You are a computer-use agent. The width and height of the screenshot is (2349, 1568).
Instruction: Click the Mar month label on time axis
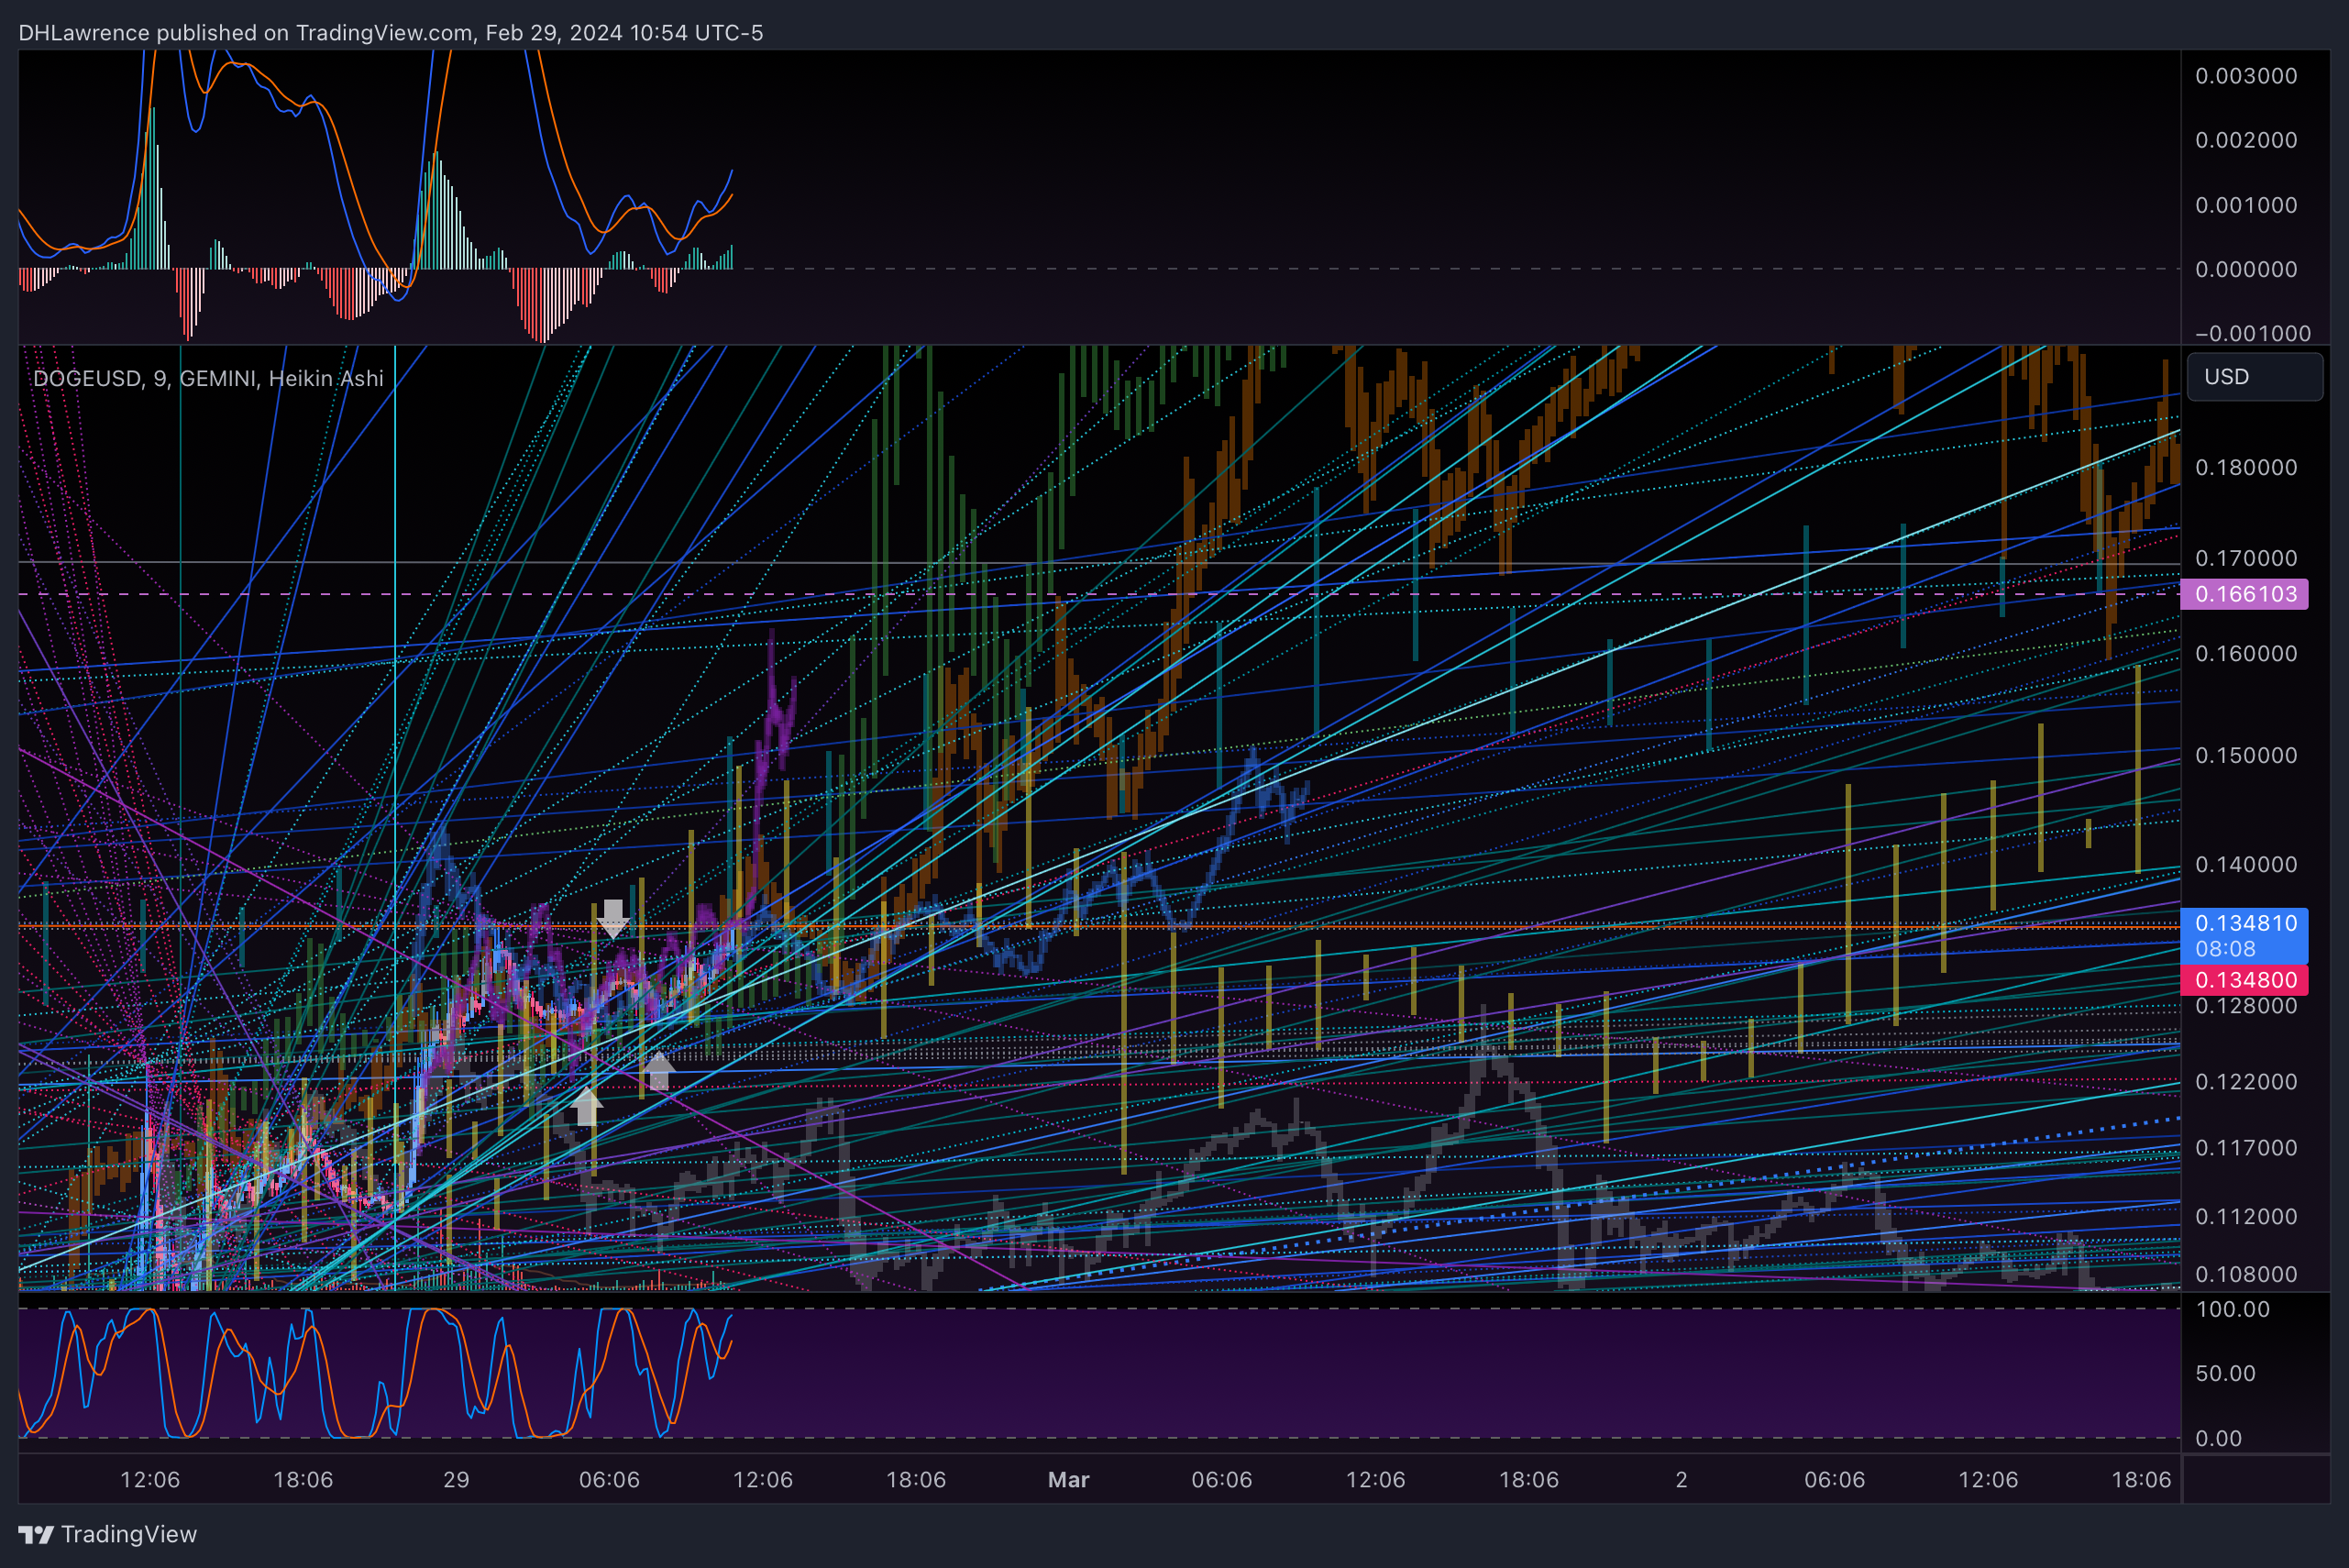pos(1068,1480)
